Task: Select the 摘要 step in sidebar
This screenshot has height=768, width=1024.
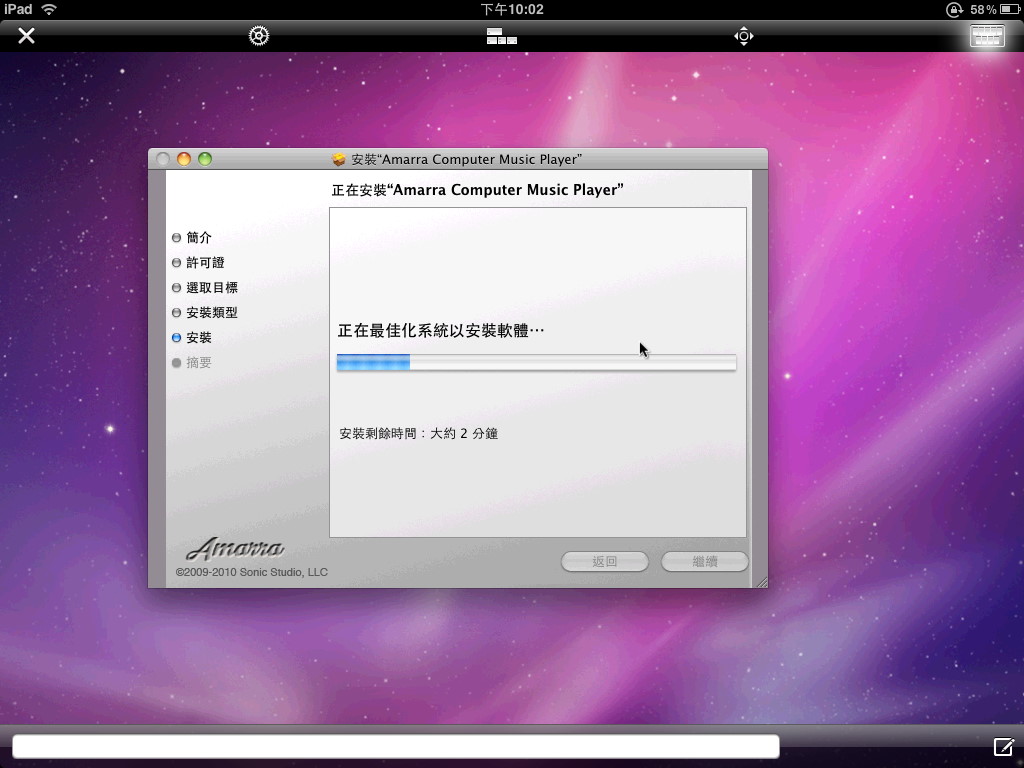Action: point(192,362)
